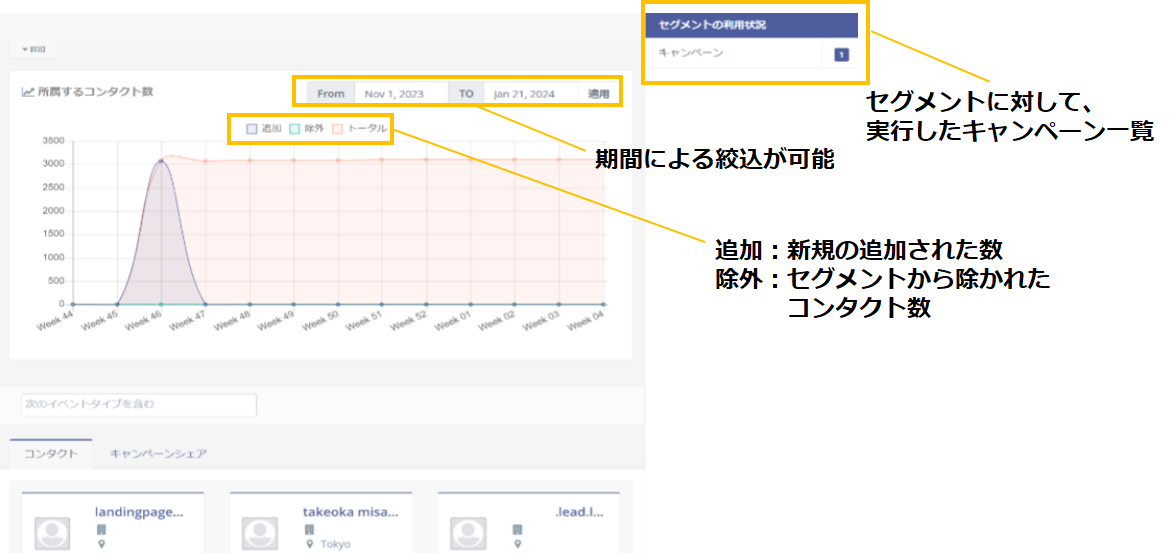Click the avatar of the .lead.l contact

(467, 533)
